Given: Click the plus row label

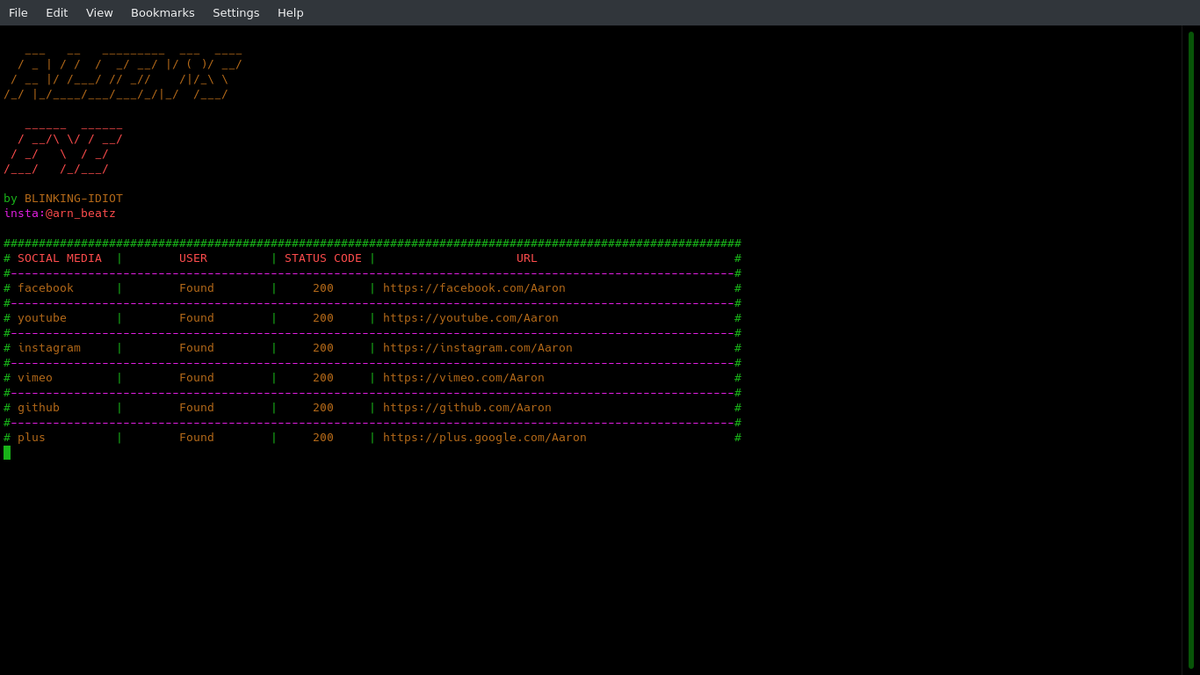Looking at the screenshot, I should (x=31, y=438).
